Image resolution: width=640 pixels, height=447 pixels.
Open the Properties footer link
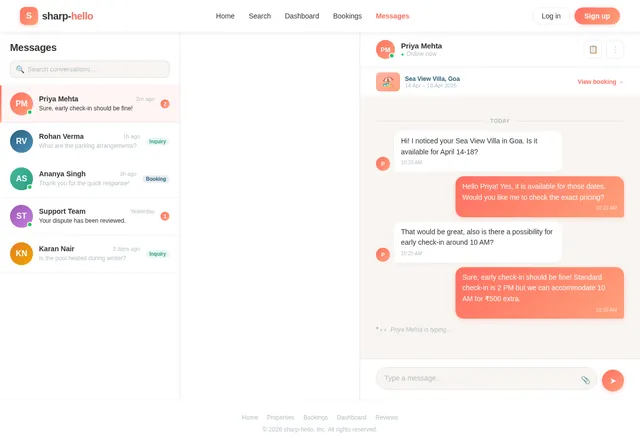pos(281,417)
